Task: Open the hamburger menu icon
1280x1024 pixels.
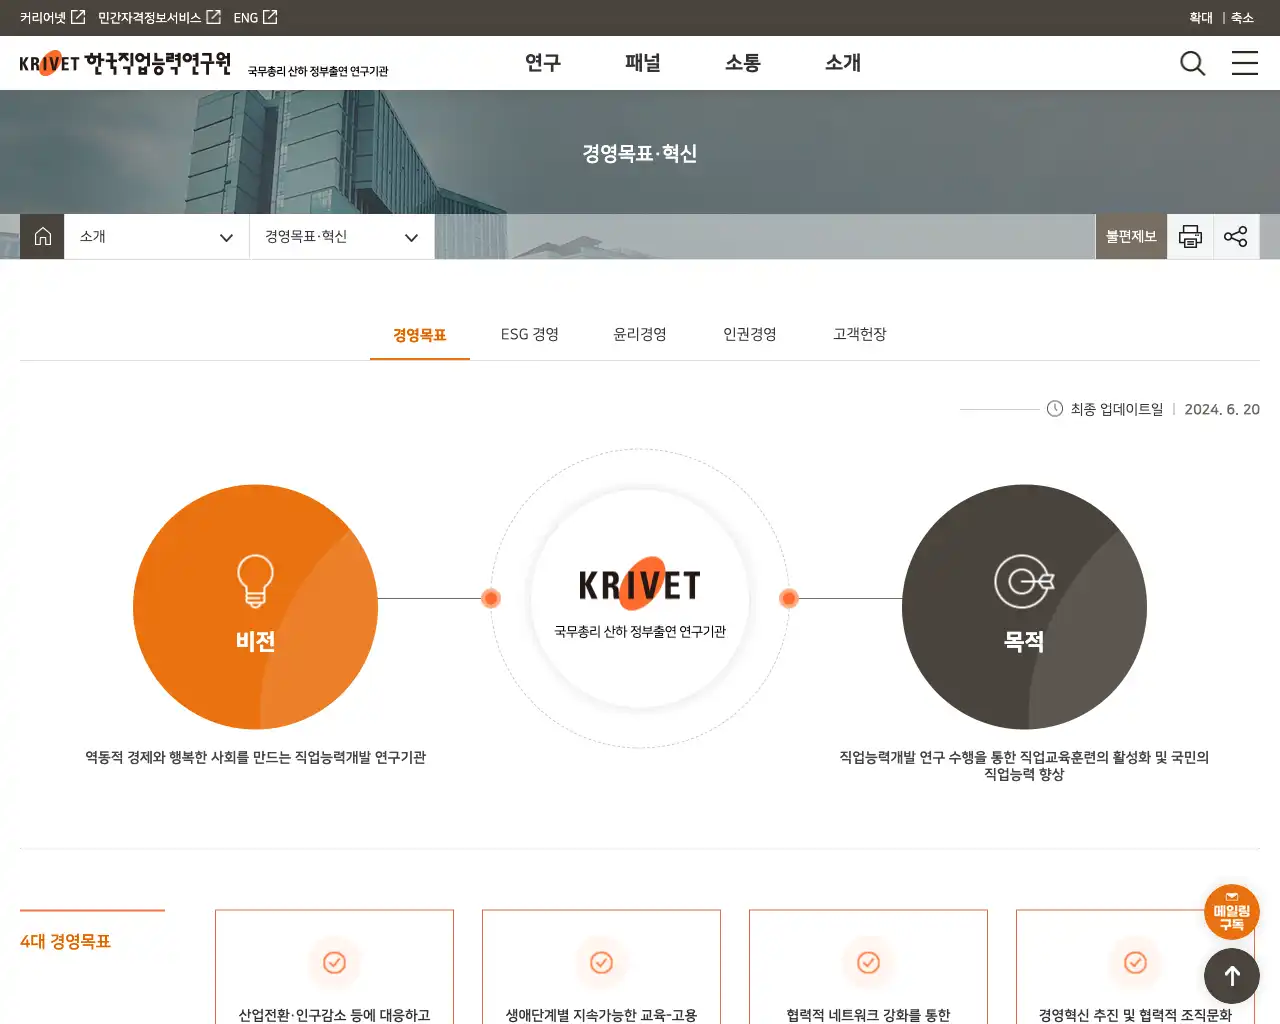Action: pos(1244,63)
